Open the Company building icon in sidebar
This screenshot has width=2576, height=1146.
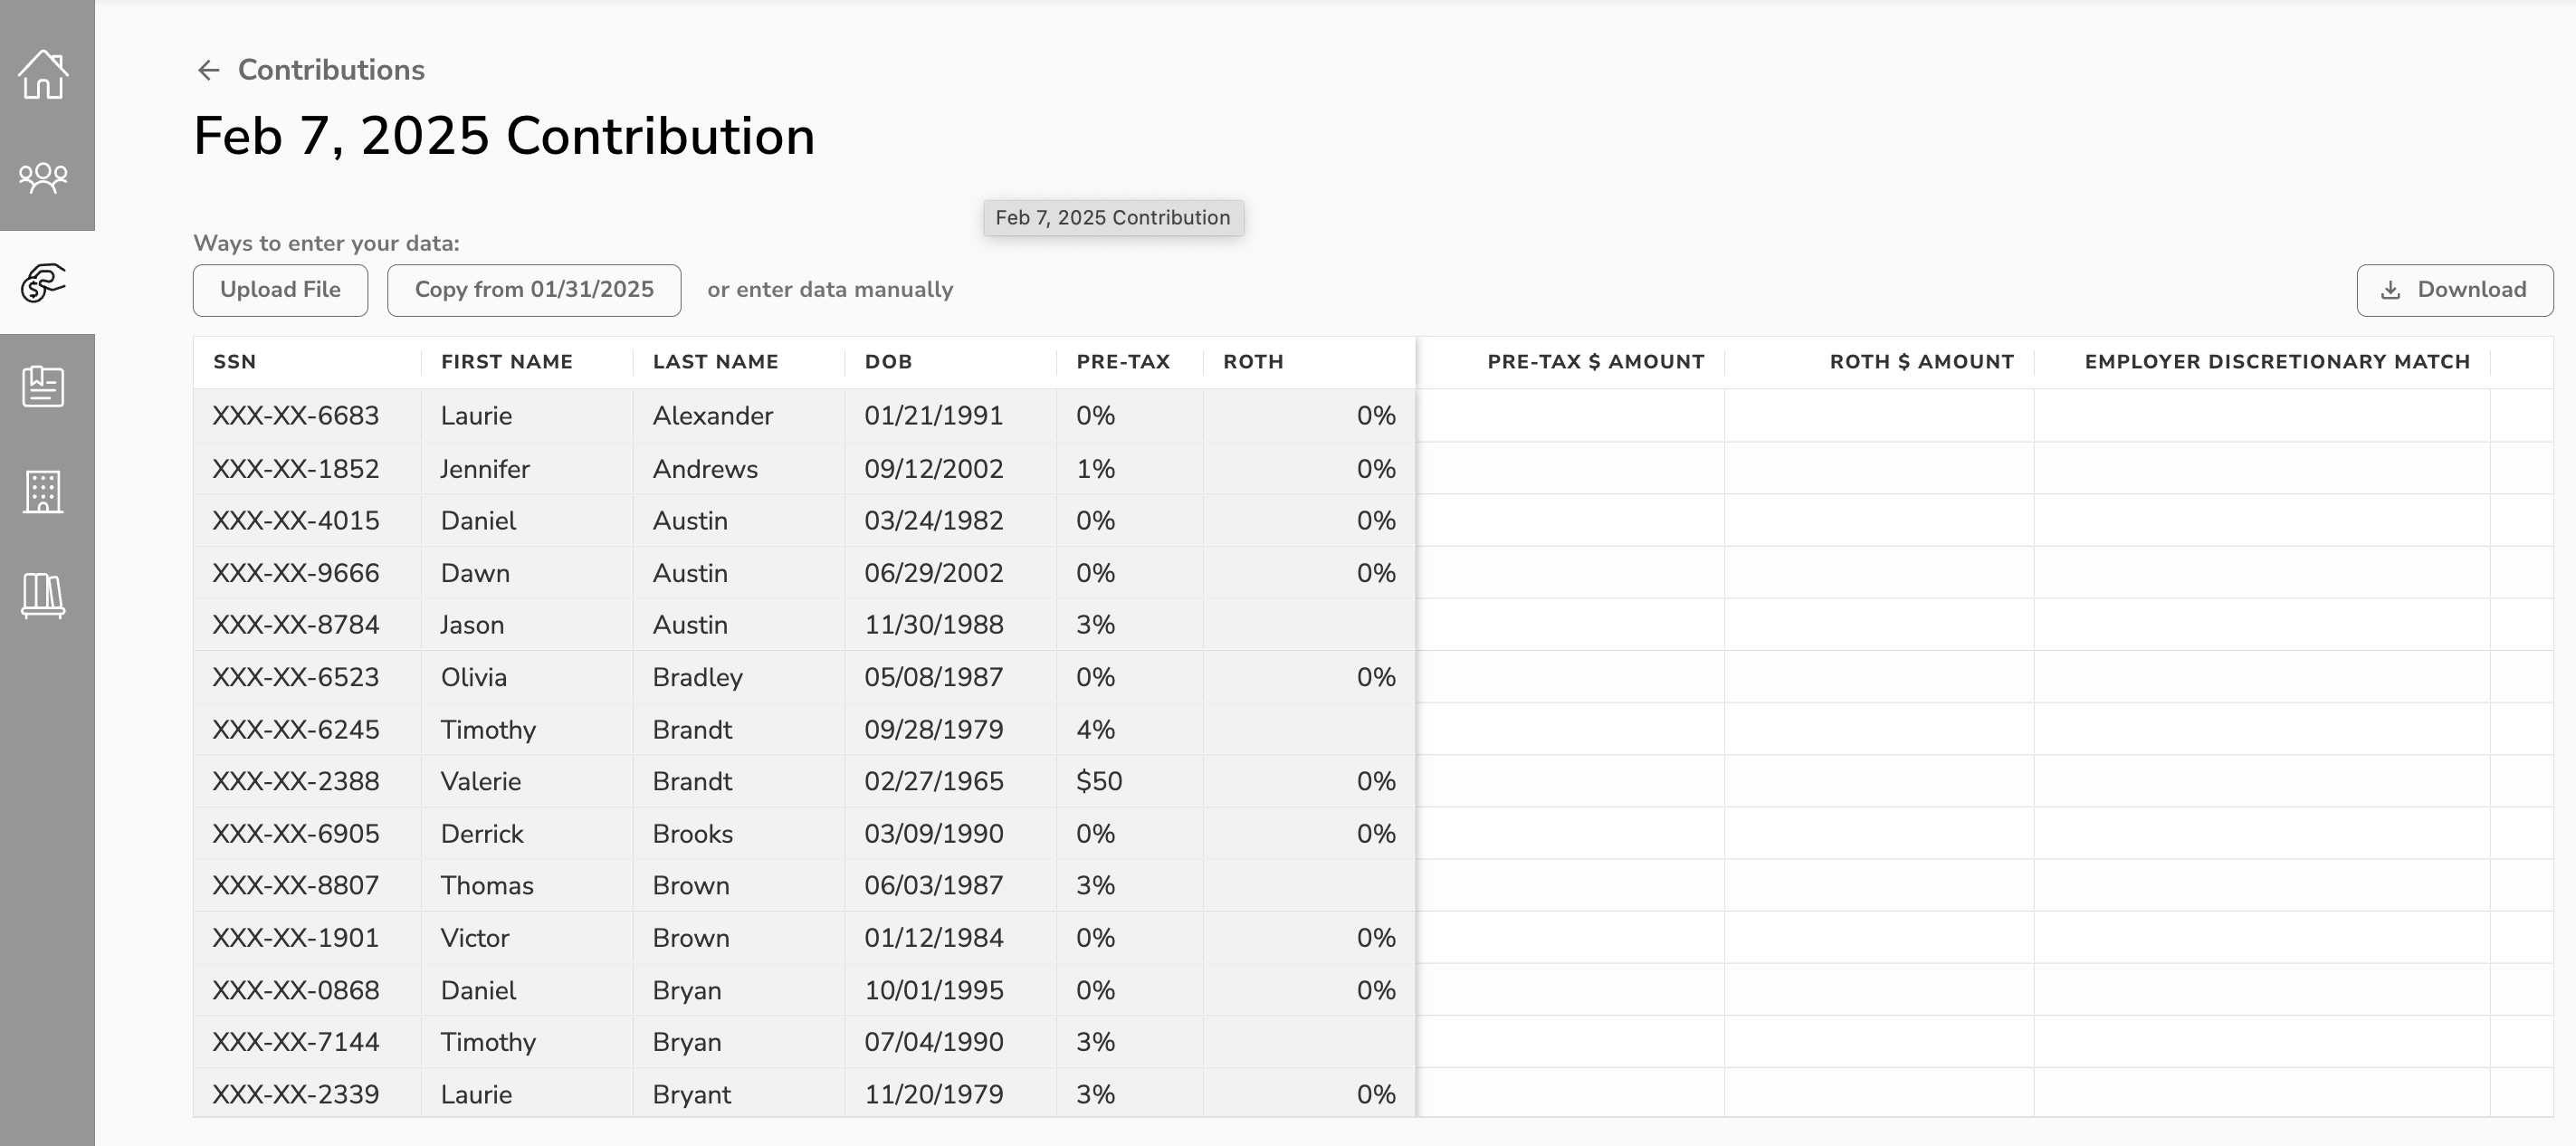43,491
